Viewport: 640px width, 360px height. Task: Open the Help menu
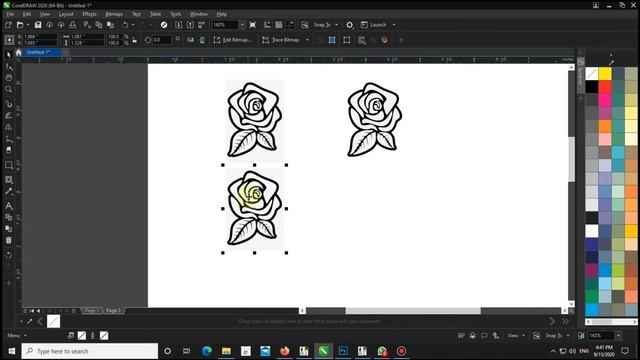(222, 14)
